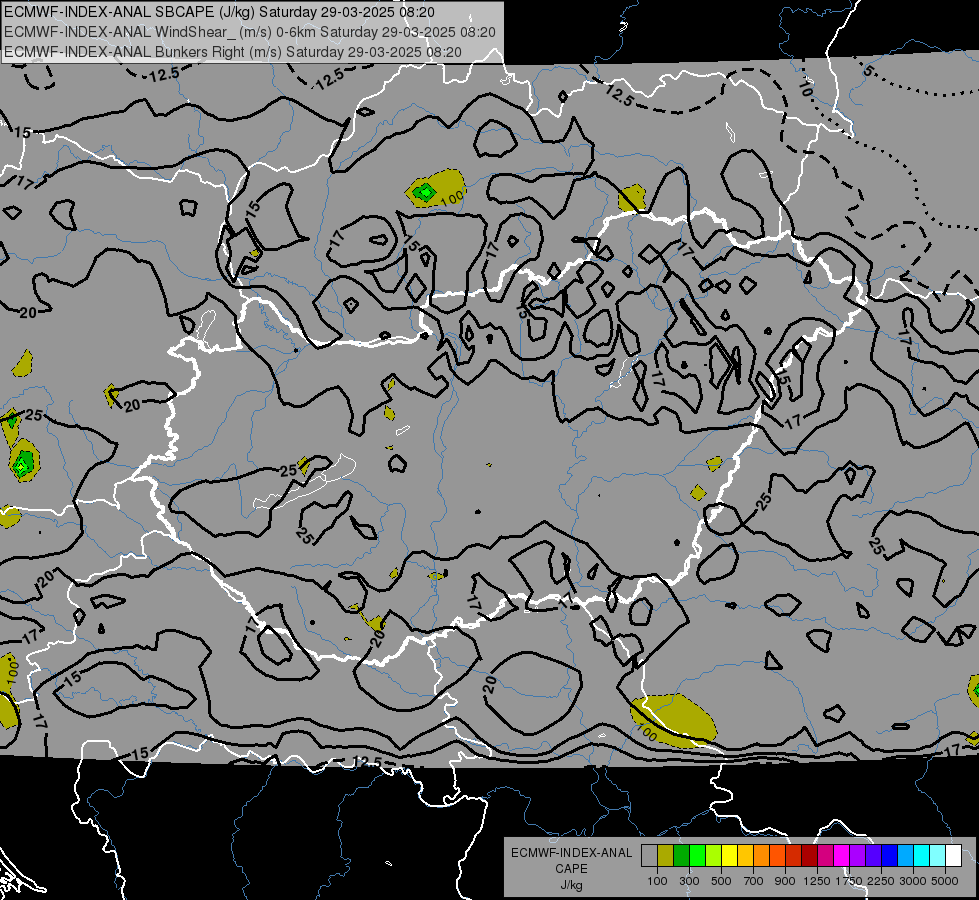This screenshot has height=900, width=979.
Task: Pick the yellow-green CAPE legend swatch
Action: (x=713, y=855)
